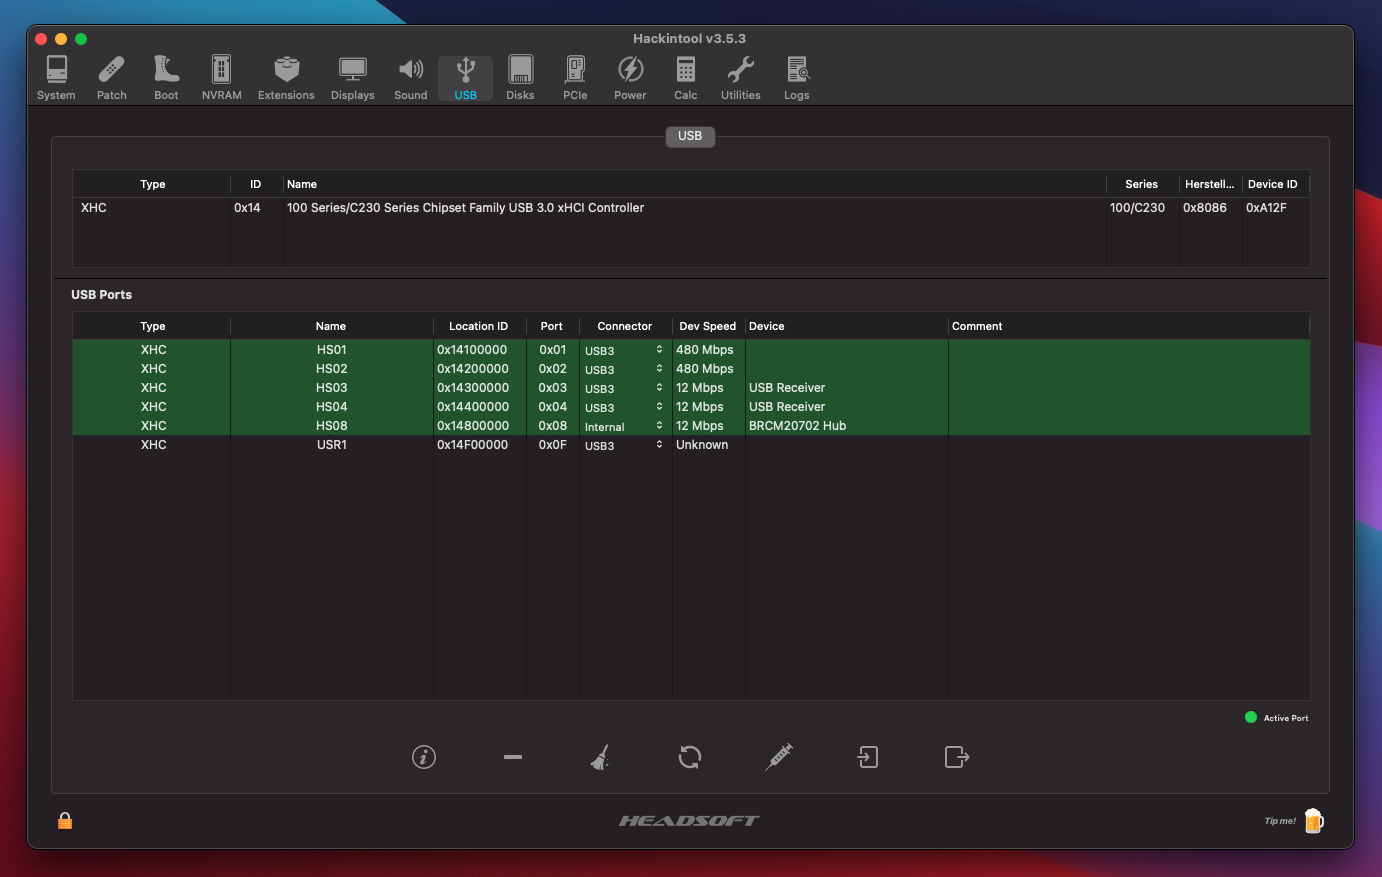
Task: Click the export icon in bottom toolbar
Action: tap(957, 757)
